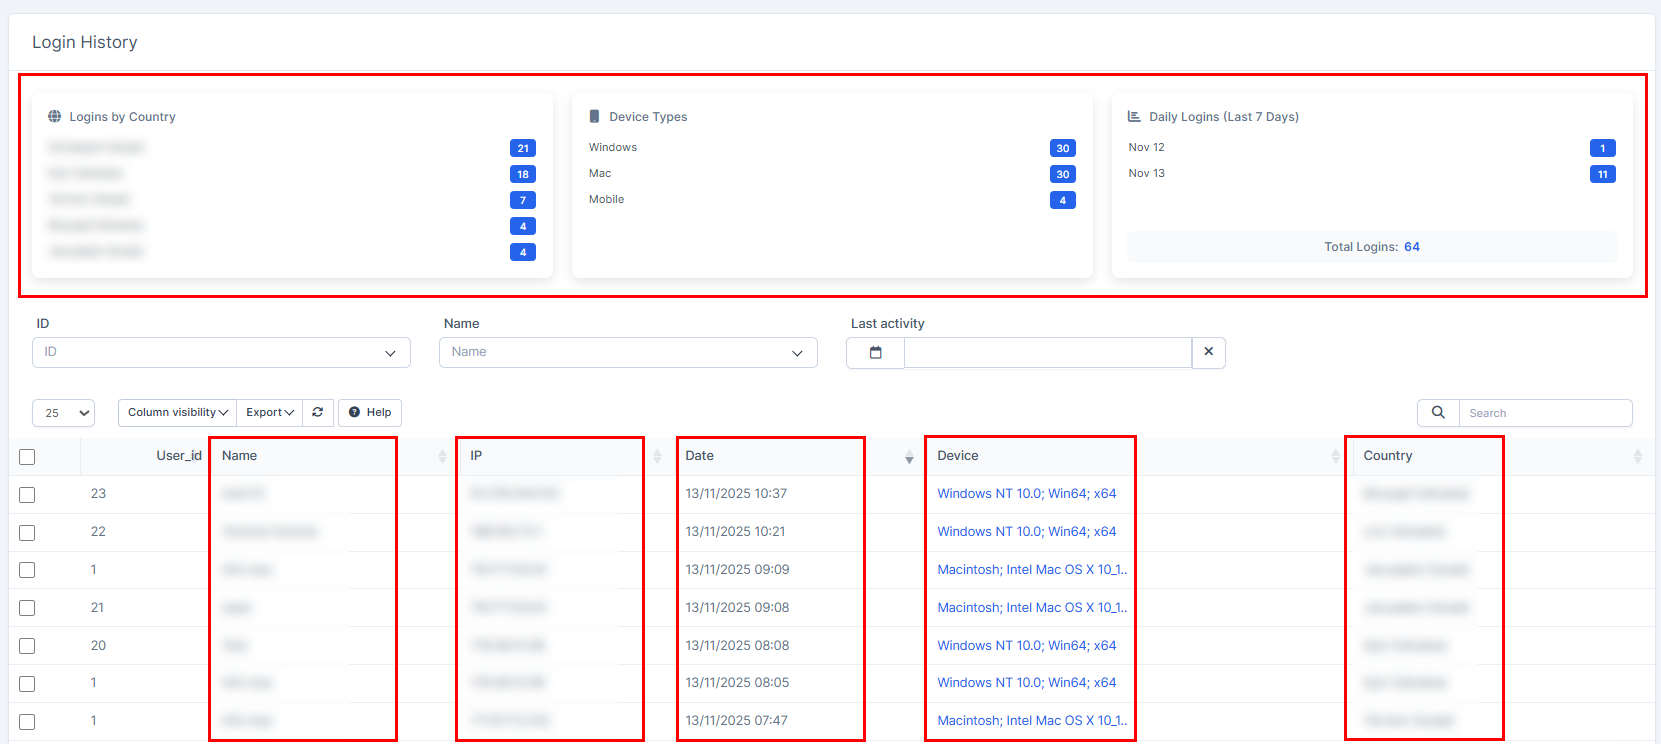Select the checkbox for User_id 20 row
This screenshot has height=744, width=1661.
[27, 646]
